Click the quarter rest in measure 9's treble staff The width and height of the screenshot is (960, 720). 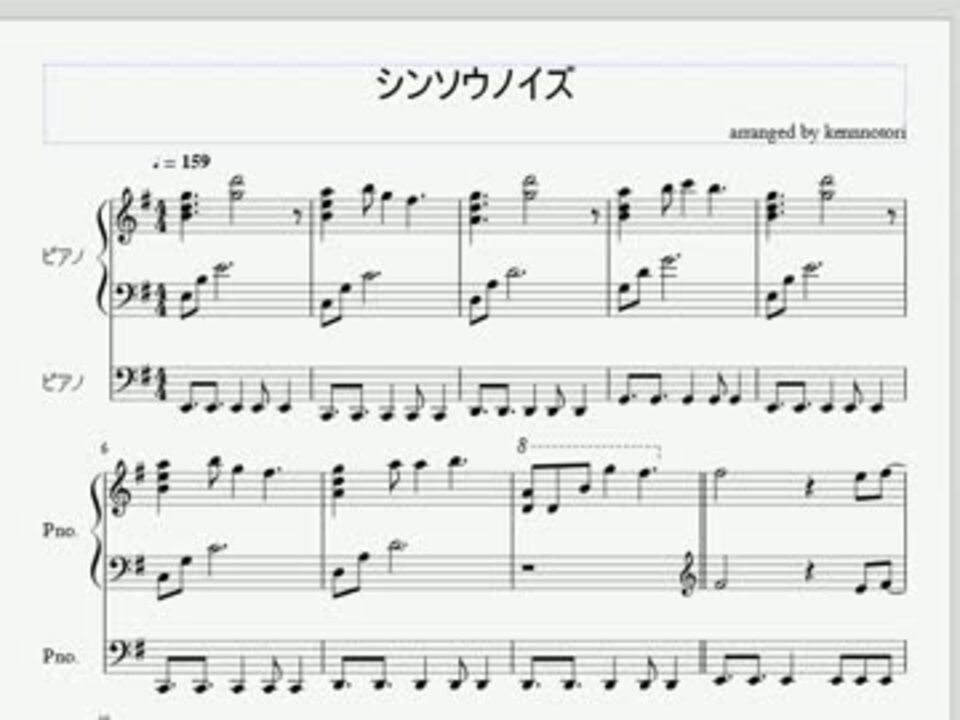[809, 487]
